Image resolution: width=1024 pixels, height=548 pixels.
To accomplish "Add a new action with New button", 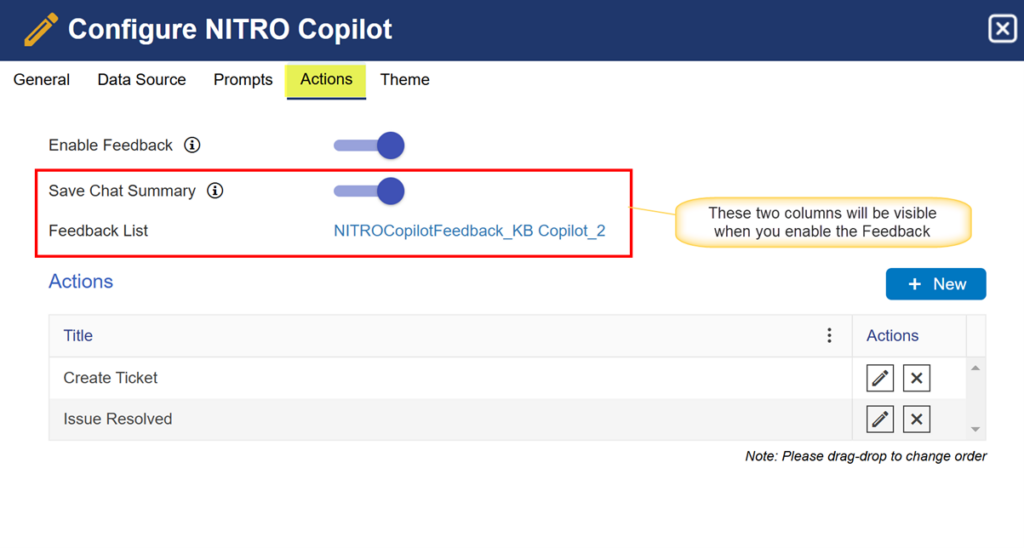I will [x=936, y=284].
